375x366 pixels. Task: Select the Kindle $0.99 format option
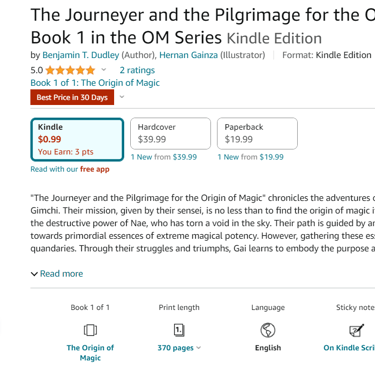77,139
